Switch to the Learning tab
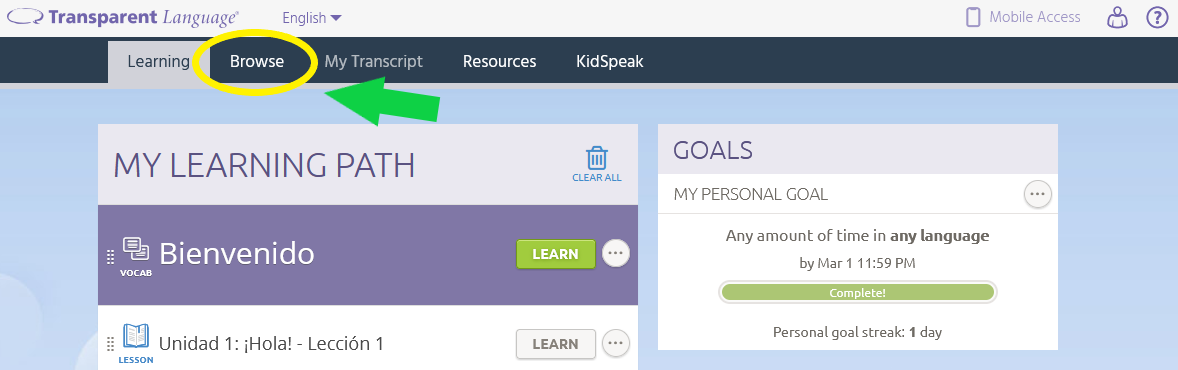 (158, 62)
